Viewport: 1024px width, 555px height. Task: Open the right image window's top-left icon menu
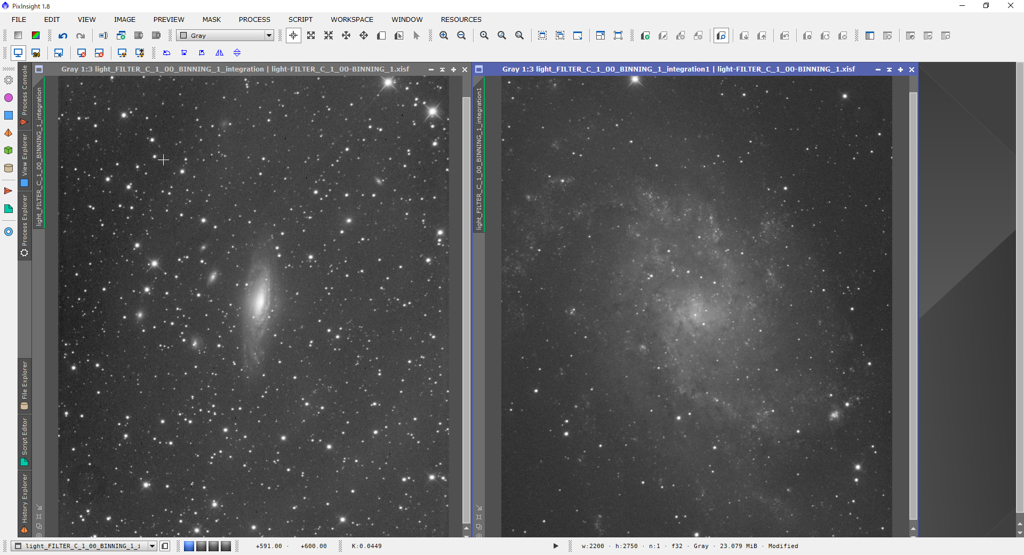coord(479,69)
